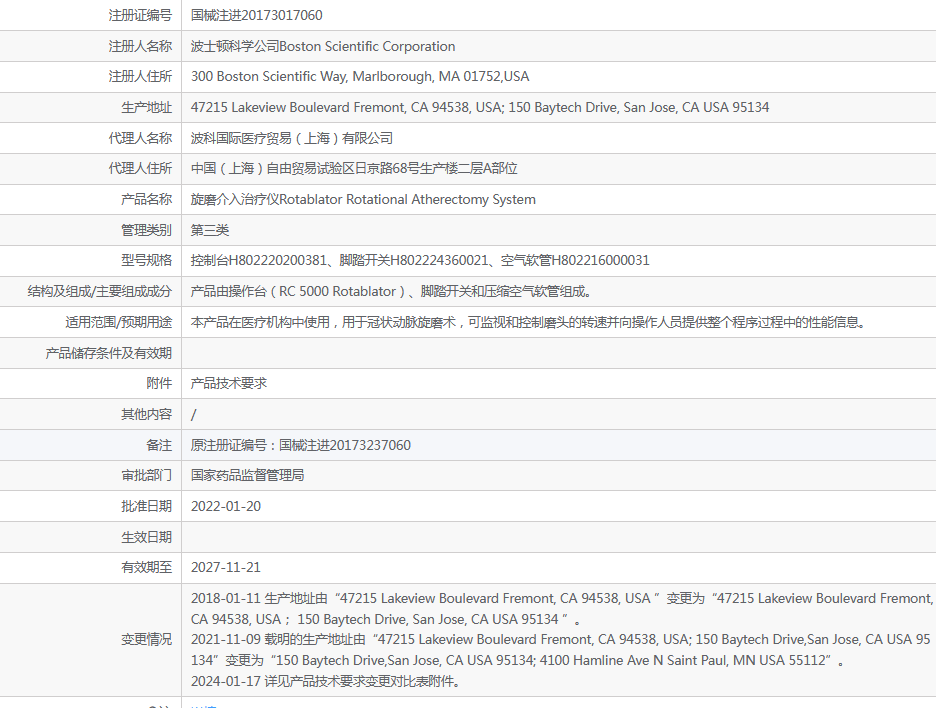
Task: Select expiry date 2027-11-21
Action: [x=226, y=567]
